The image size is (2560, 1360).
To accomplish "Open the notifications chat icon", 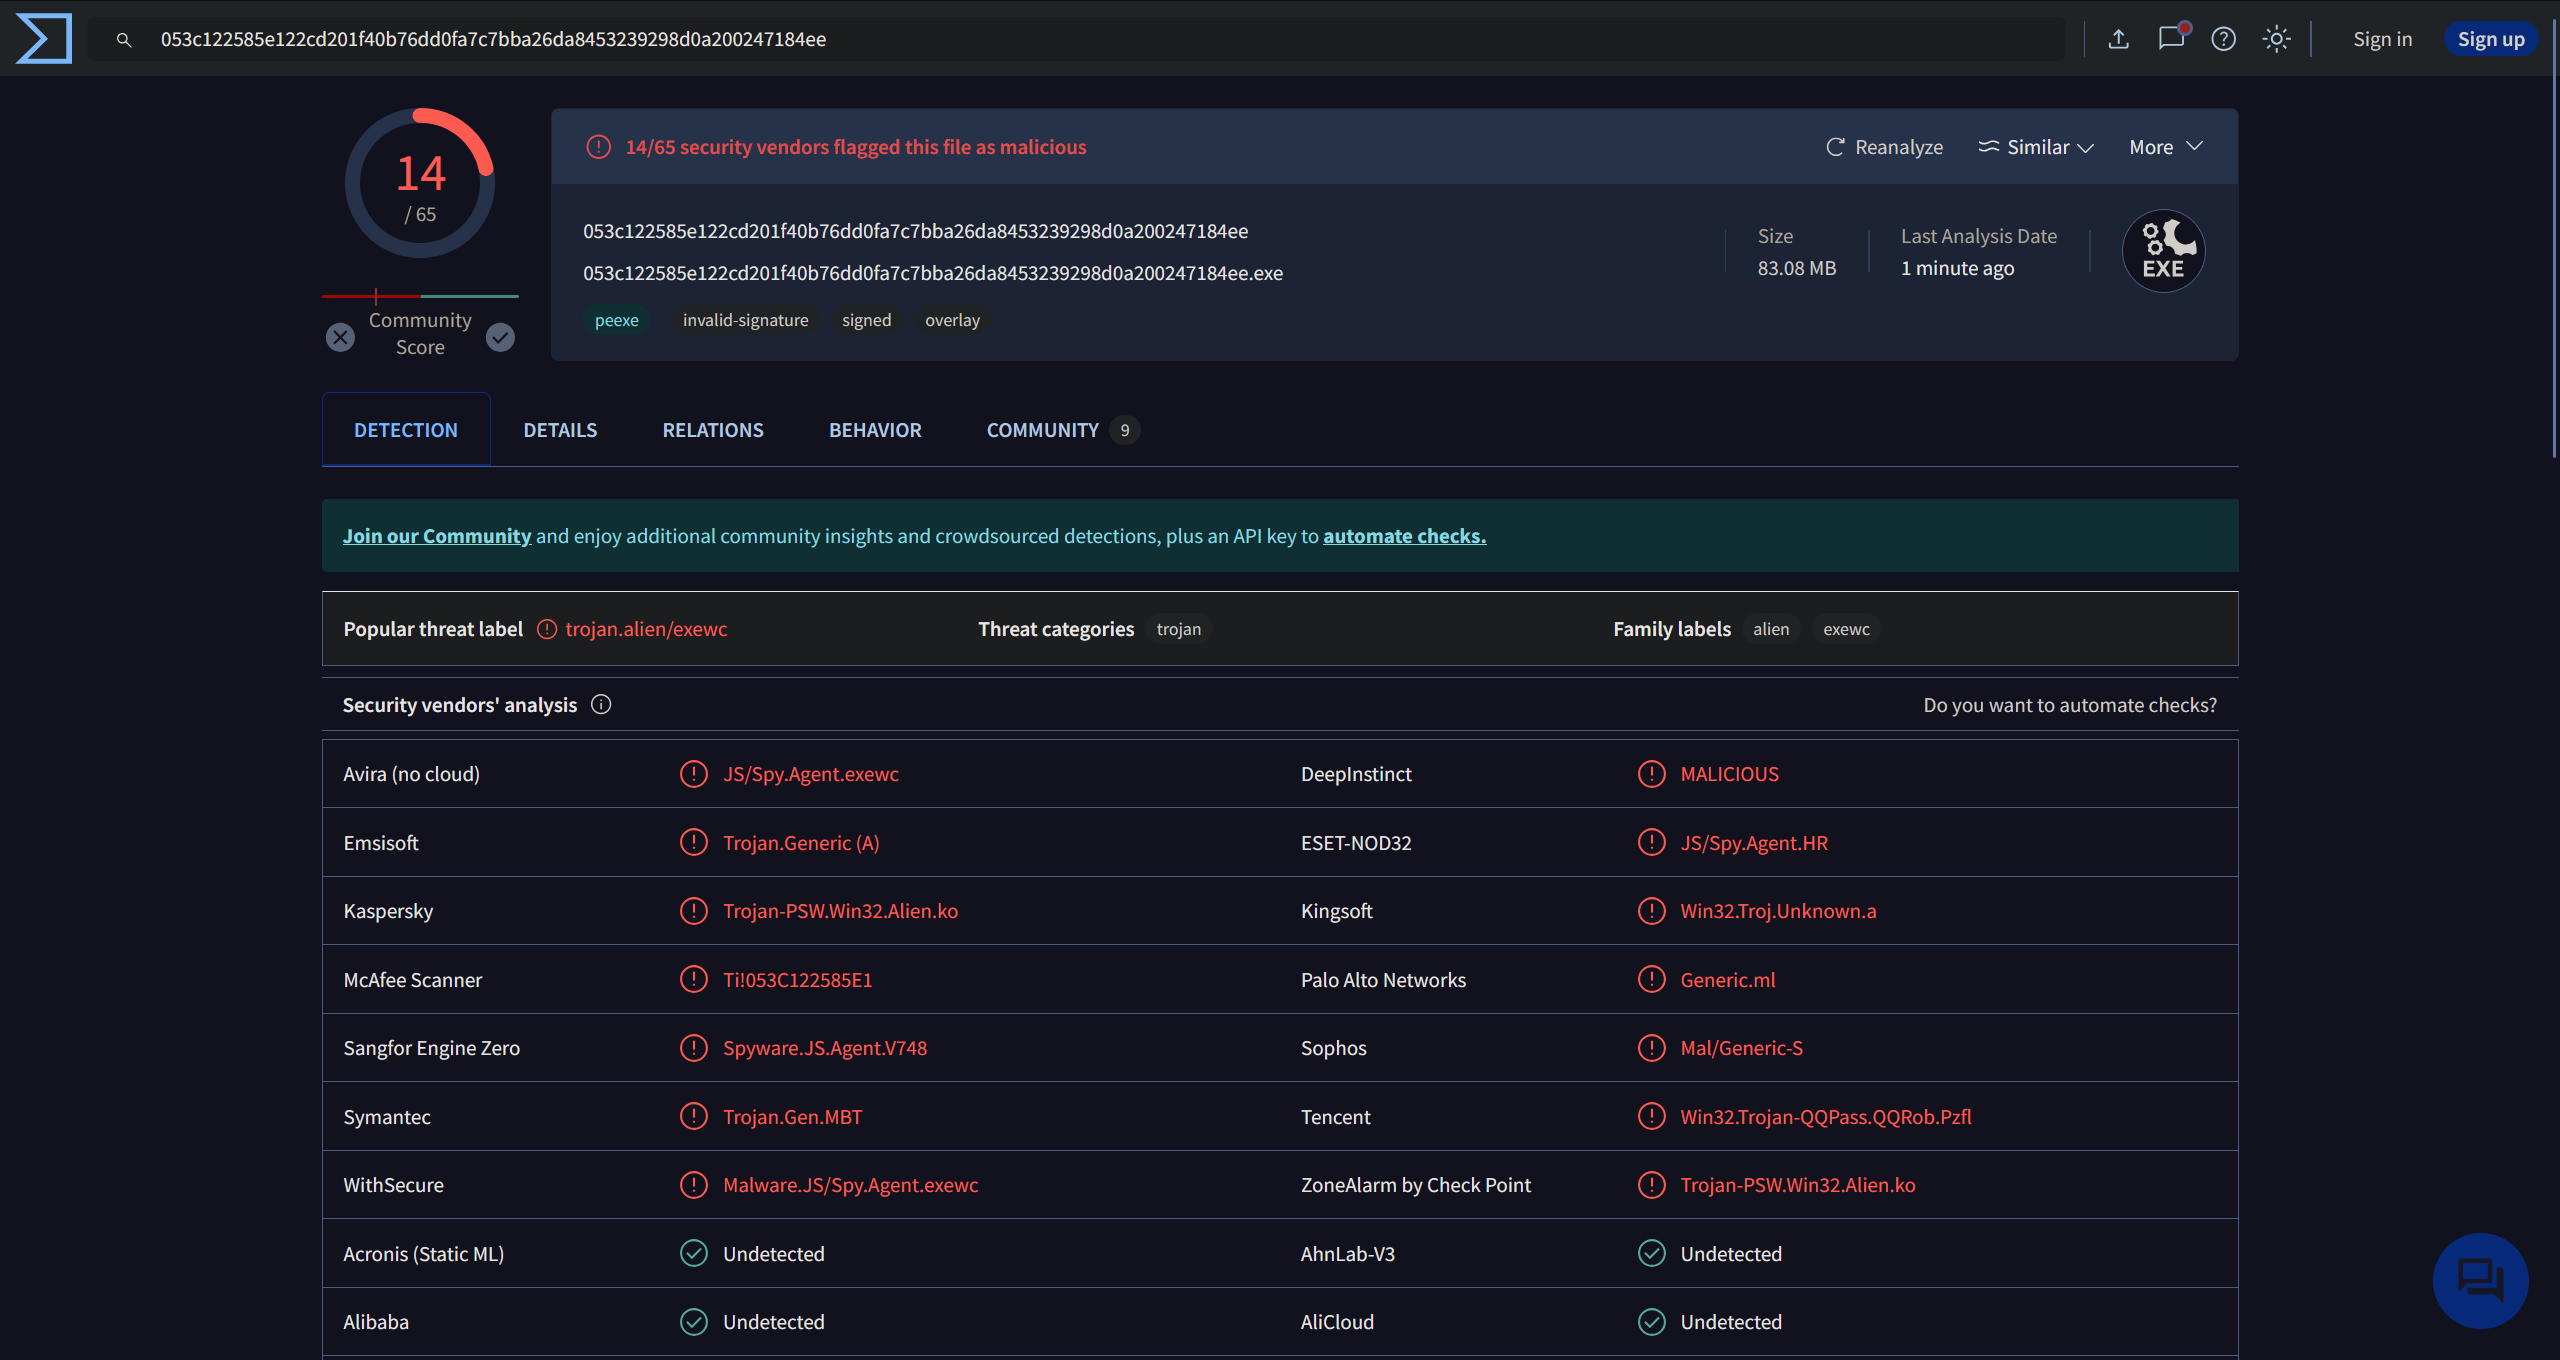I will [x=2170, y=39].
